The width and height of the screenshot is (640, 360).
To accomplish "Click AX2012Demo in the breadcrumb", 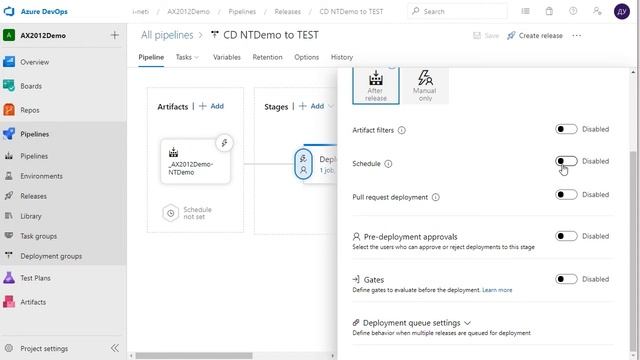I will pos(188,11).
